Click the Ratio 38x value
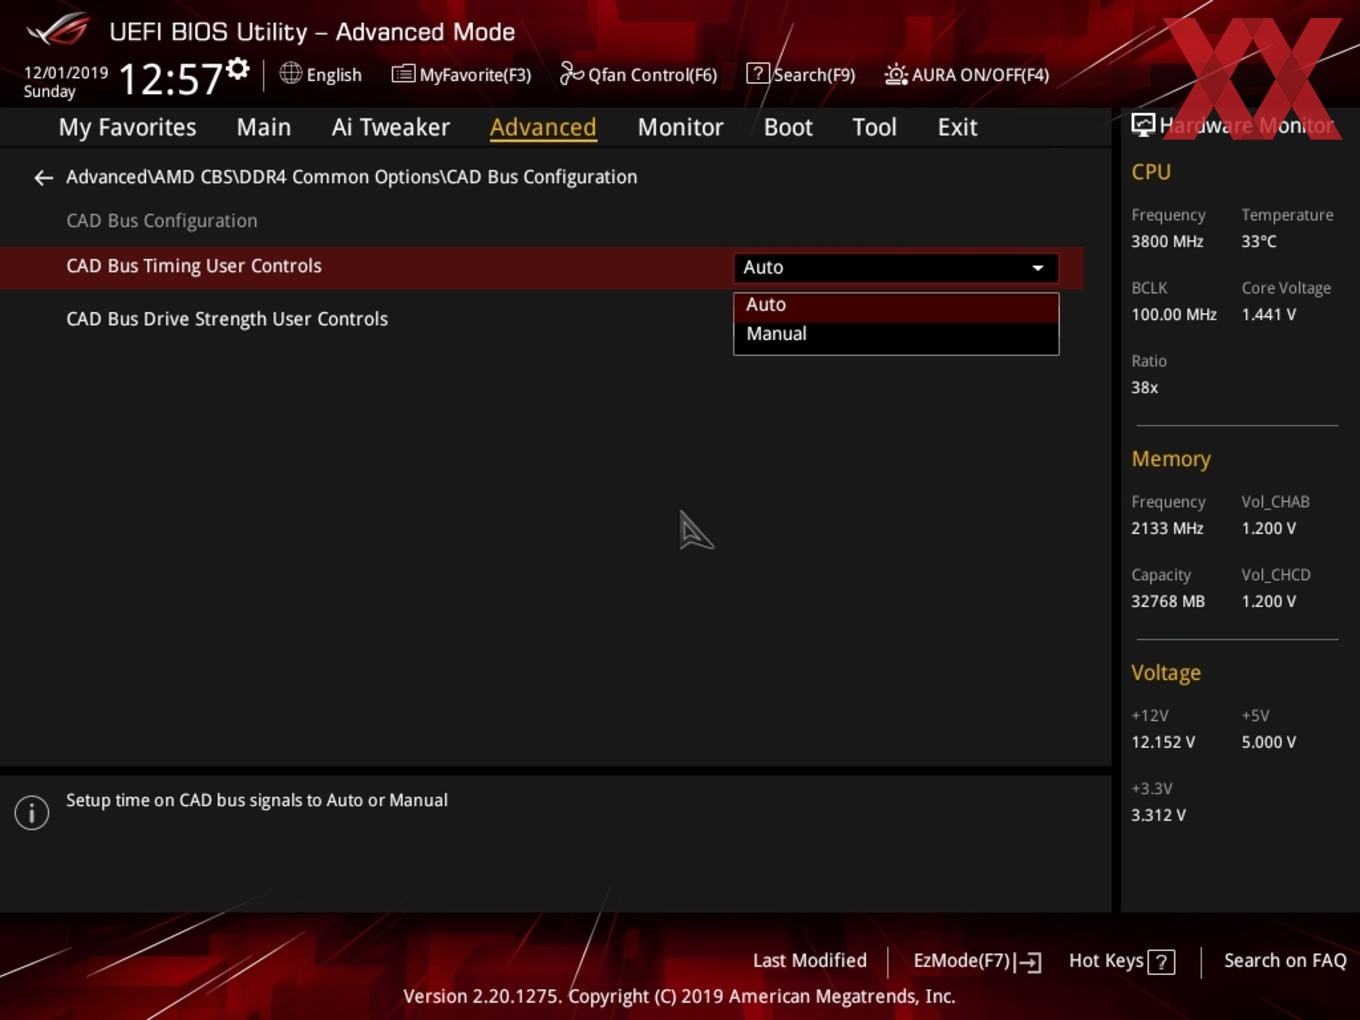 (x=1145, y=388)
